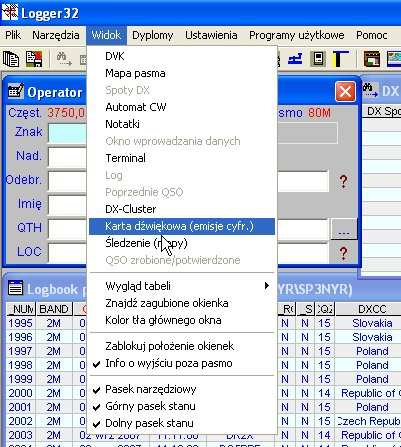Click the Nad. input field
Viewport: 401px width, 447px height.
67,157
